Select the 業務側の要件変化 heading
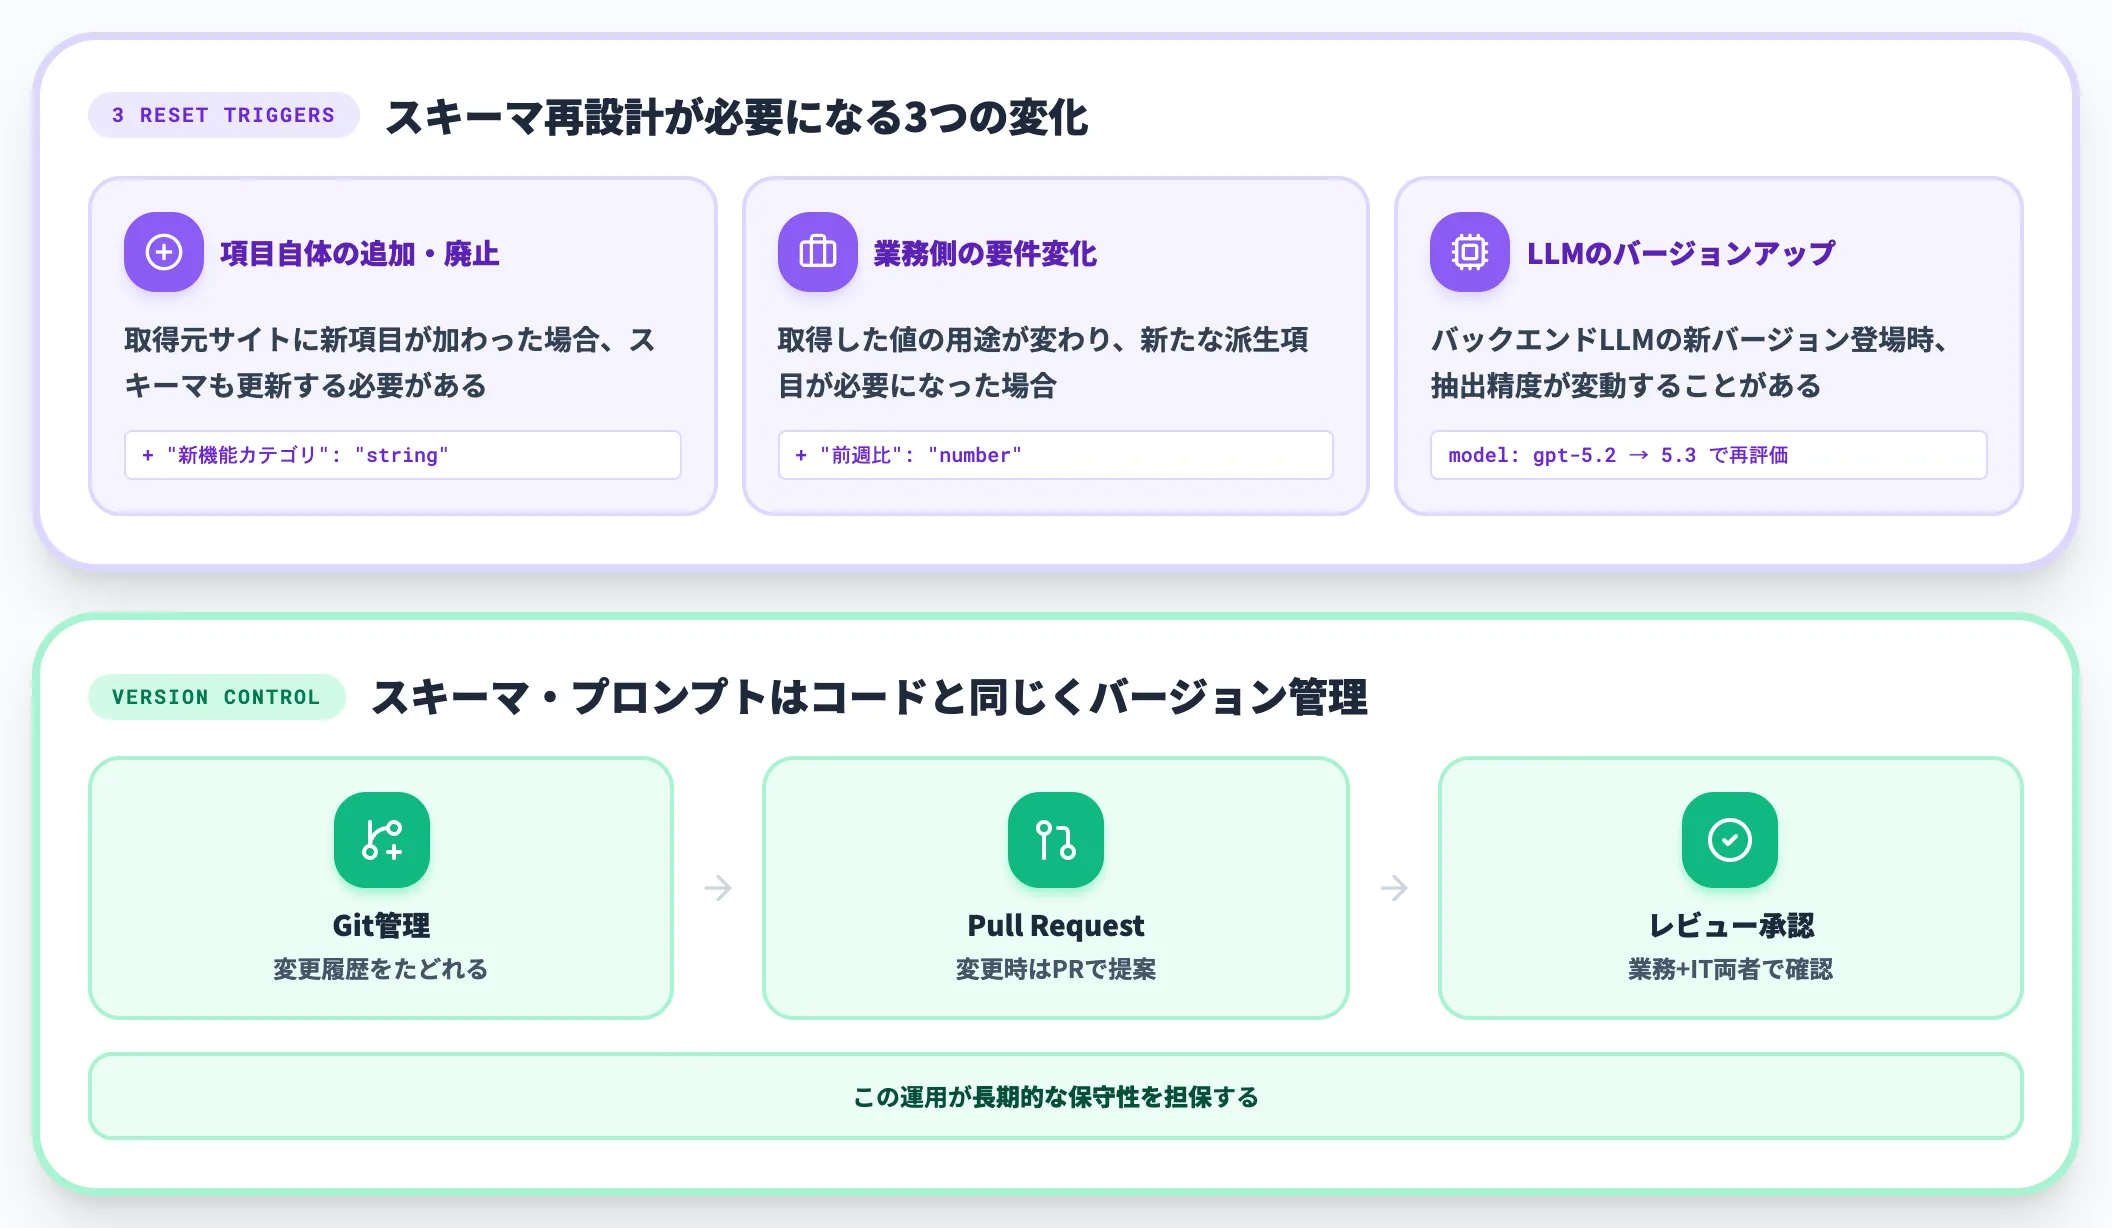This screenshot has height=1228, width=2112. pos(985,254)
